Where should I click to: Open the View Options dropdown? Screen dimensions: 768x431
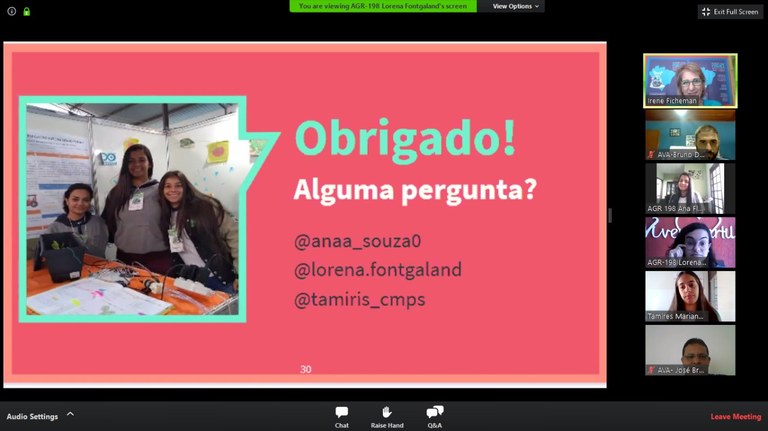[518, 6]
